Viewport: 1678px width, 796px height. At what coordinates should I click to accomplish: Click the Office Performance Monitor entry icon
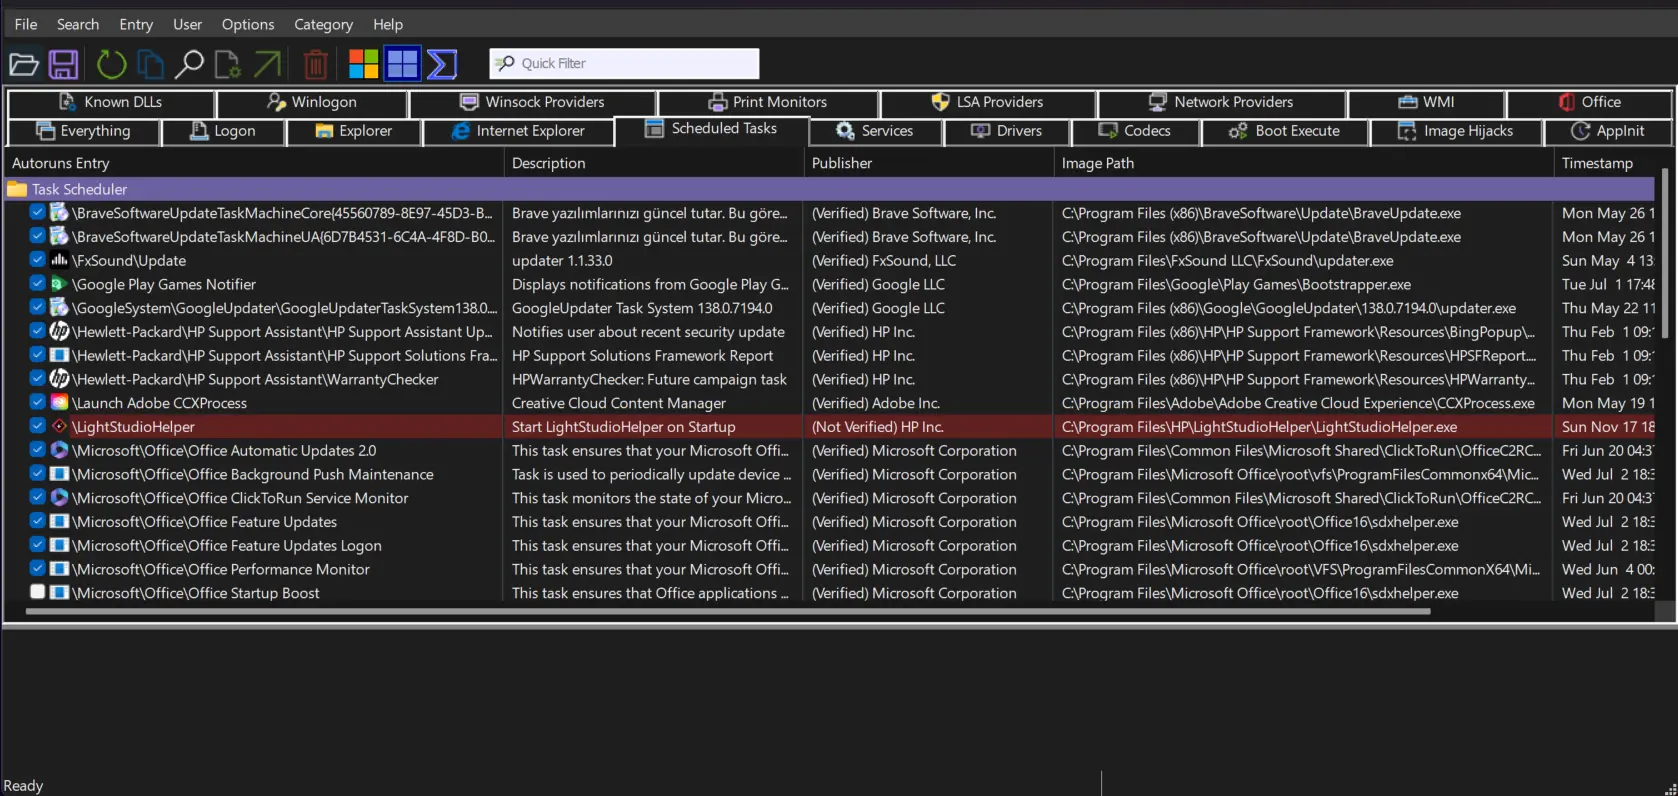[59, 569]
